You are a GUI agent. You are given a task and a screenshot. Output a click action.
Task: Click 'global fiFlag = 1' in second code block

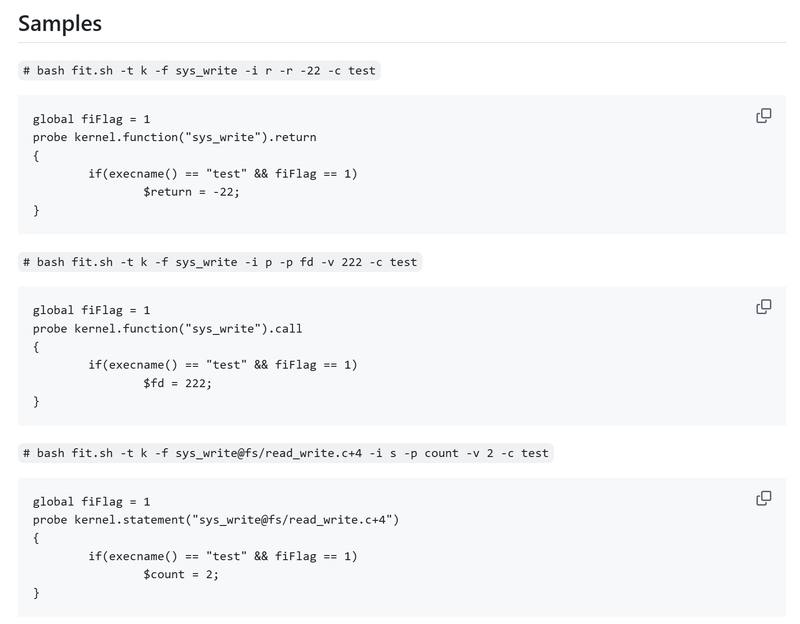pos(91,311)
